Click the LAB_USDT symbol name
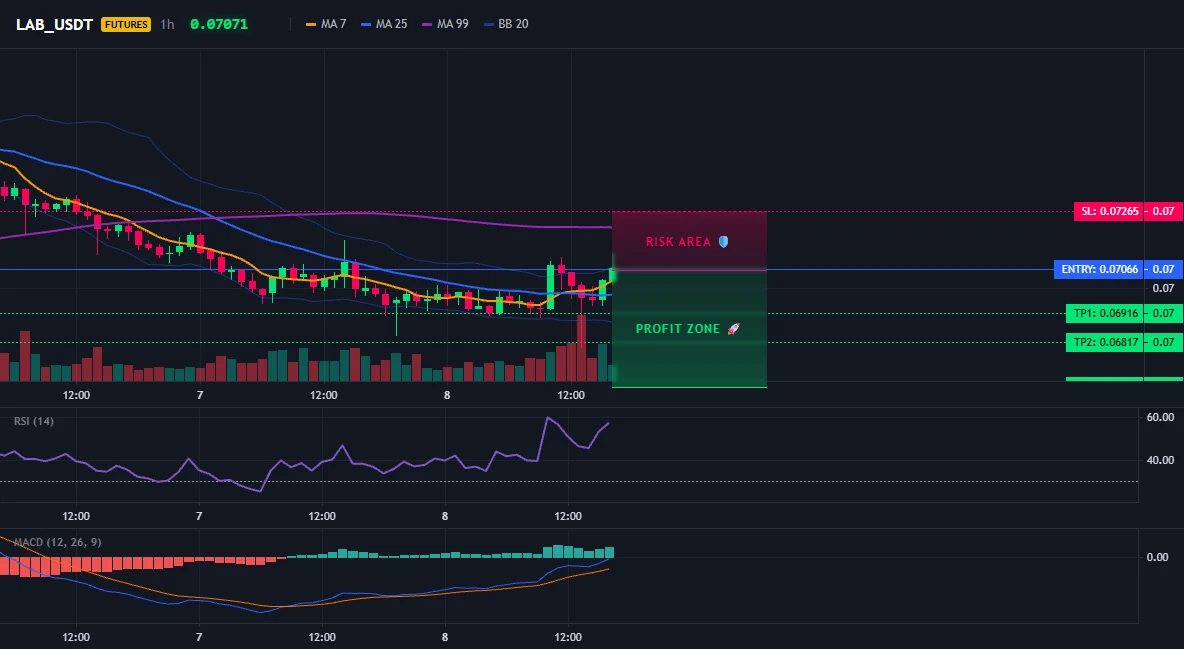 (54, 24)
